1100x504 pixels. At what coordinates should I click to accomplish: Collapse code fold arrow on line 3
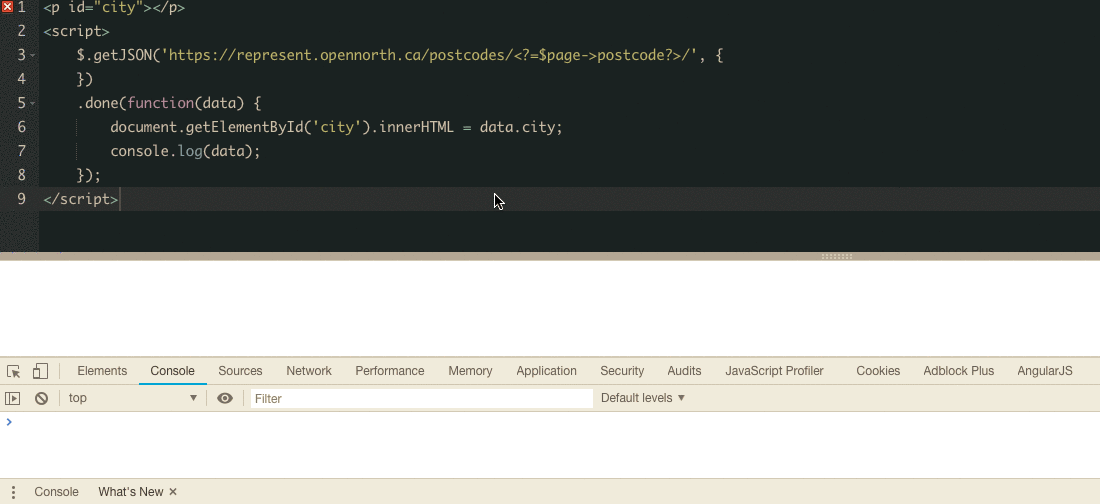[33, 55]
